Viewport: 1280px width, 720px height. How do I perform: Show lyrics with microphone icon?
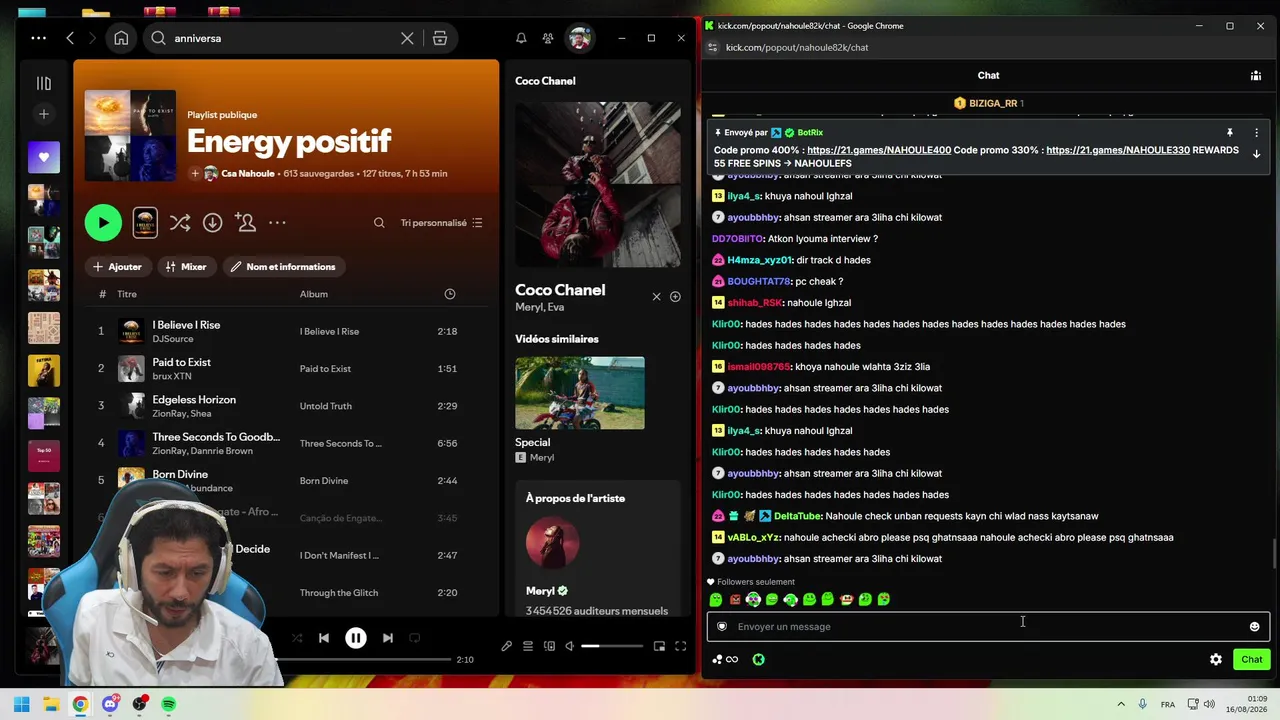coord(507,646)
